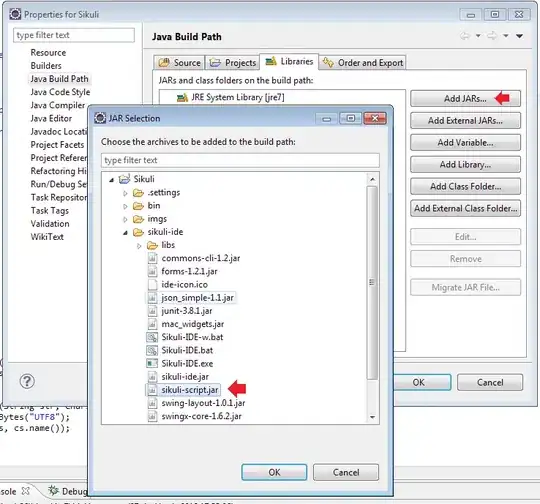Click the junit-3.8.1.jar file icon
The height and width of the screenshot is (504, 540).
pos(152,311)
